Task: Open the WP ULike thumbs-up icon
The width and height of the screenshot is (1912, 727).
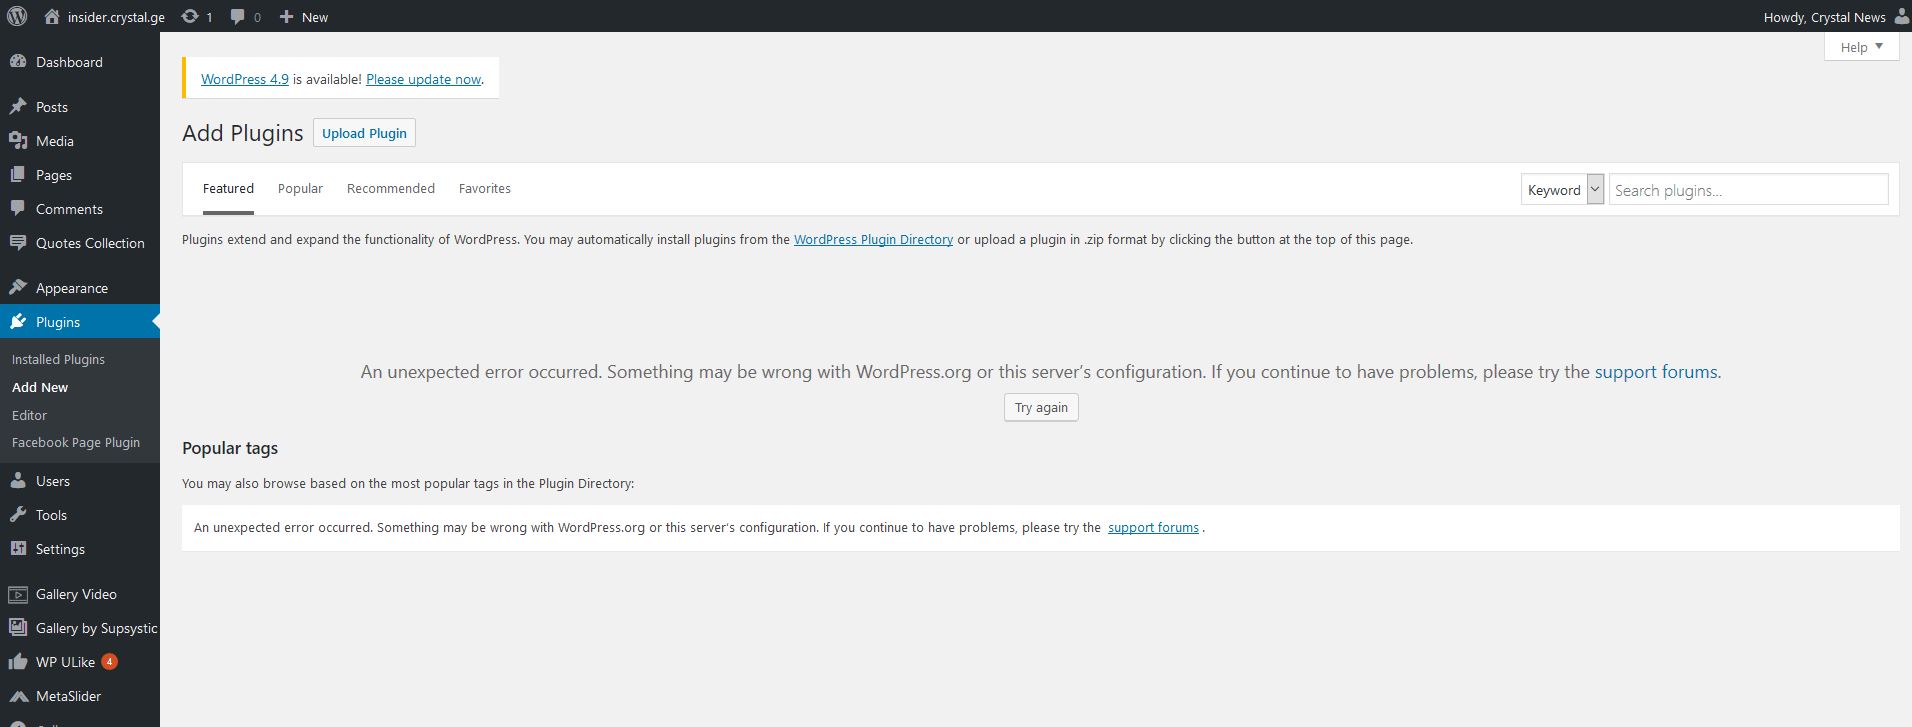Action: point(18,662)
